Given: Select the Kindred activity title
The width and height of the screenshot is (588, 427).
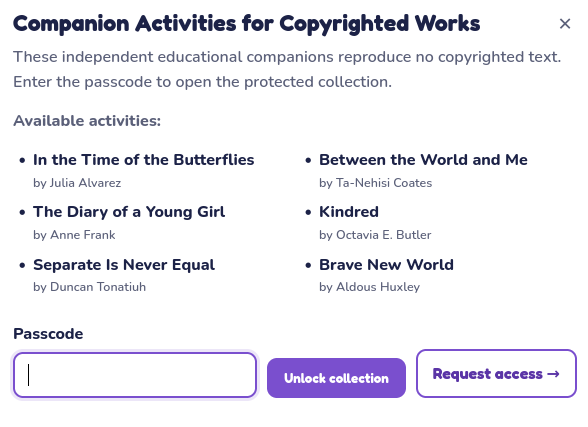Looking at the screenshot, I should 349,212.
